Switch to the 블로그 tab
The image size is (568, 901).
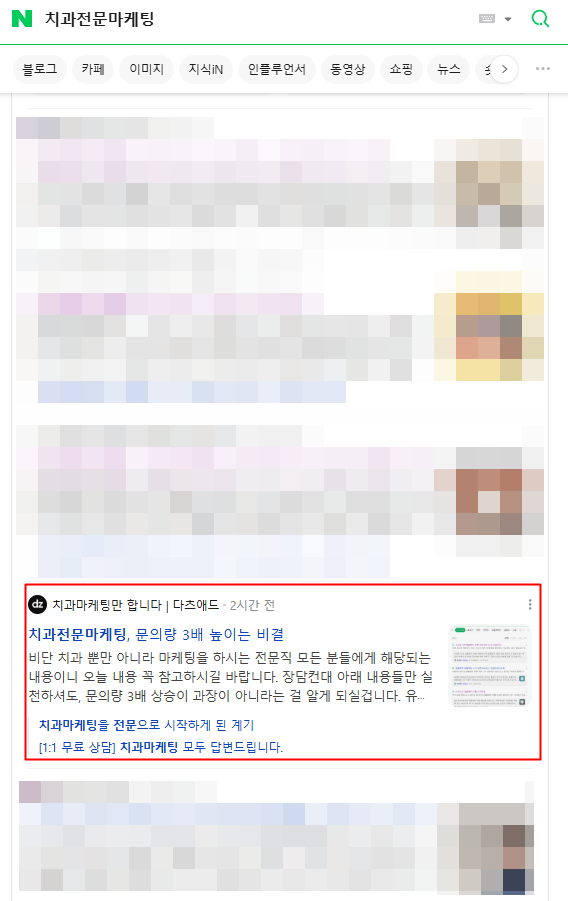(40, 70)
